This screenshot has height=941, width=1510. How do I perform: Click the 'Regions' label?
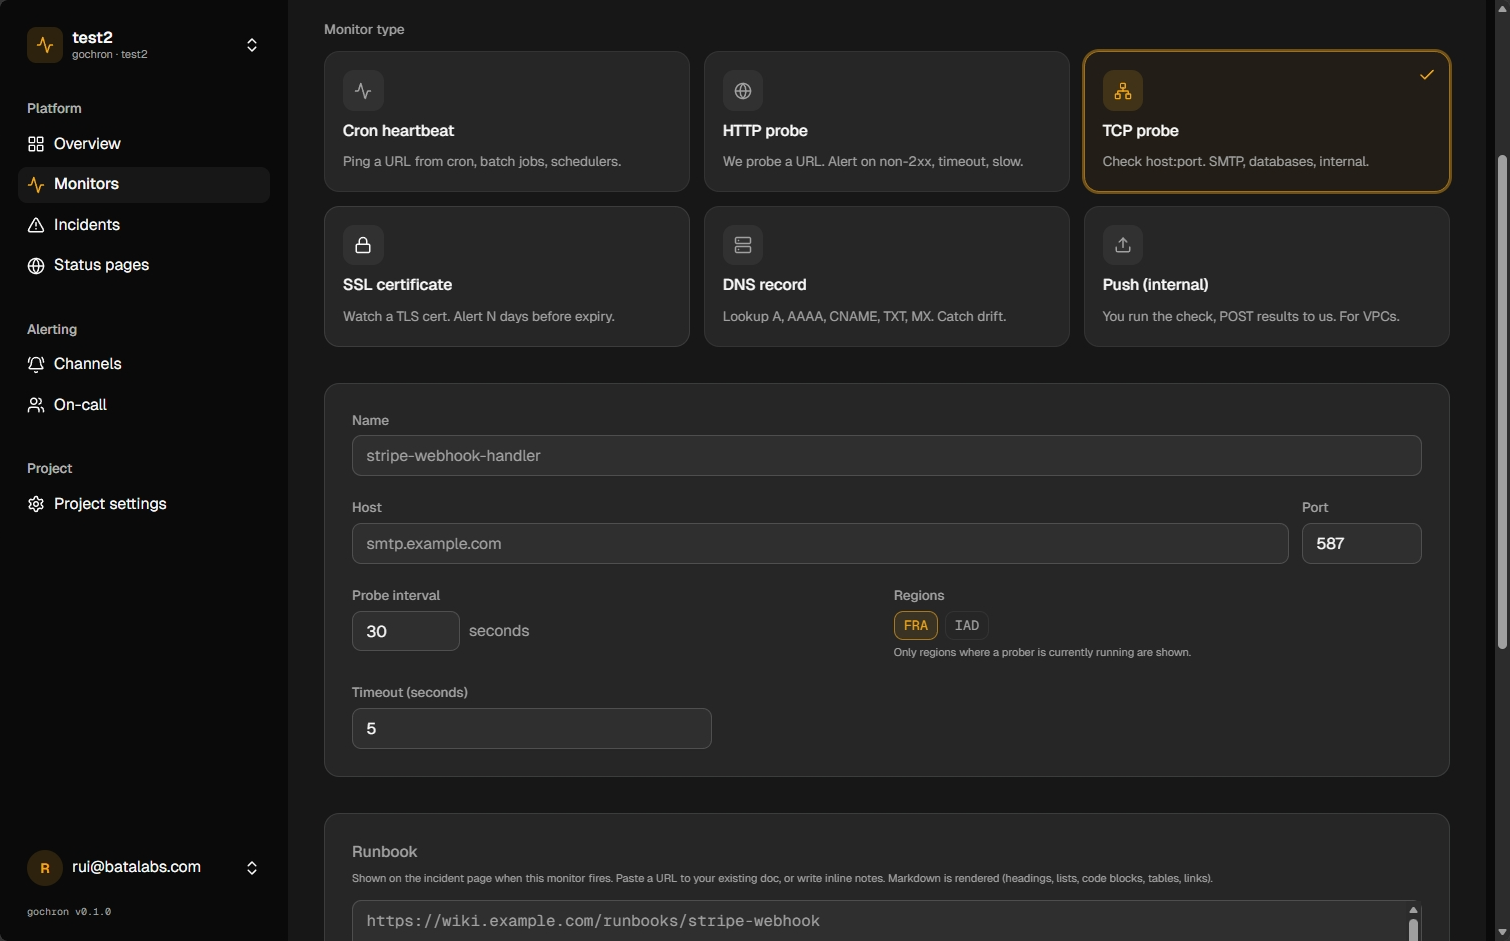[x=919, y=596]
